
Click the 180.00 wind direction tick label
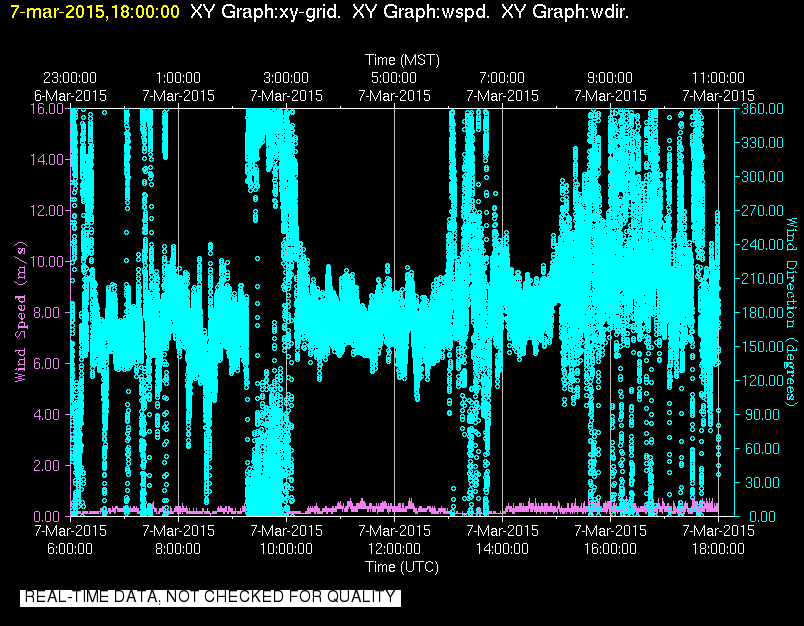[762, 312]
